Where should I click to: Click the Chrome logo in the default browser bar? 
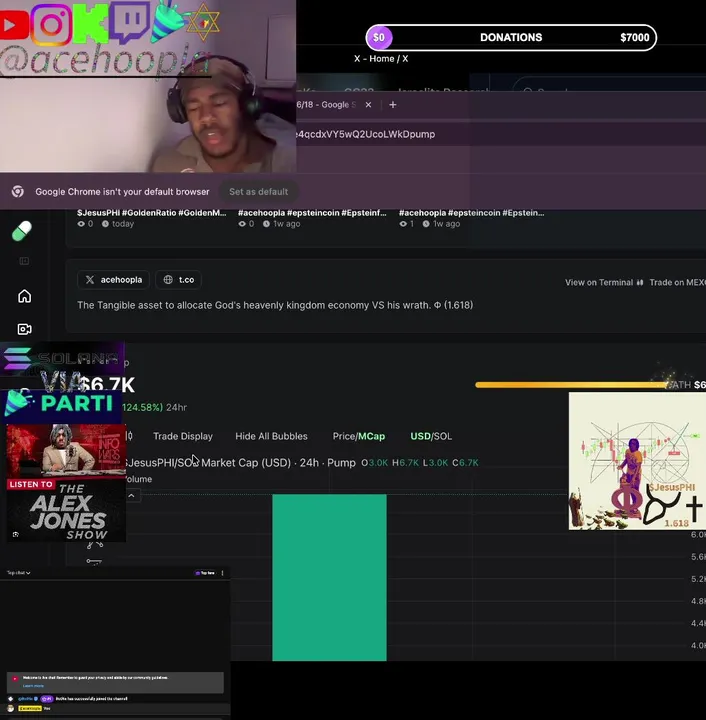tap(18, 191)
